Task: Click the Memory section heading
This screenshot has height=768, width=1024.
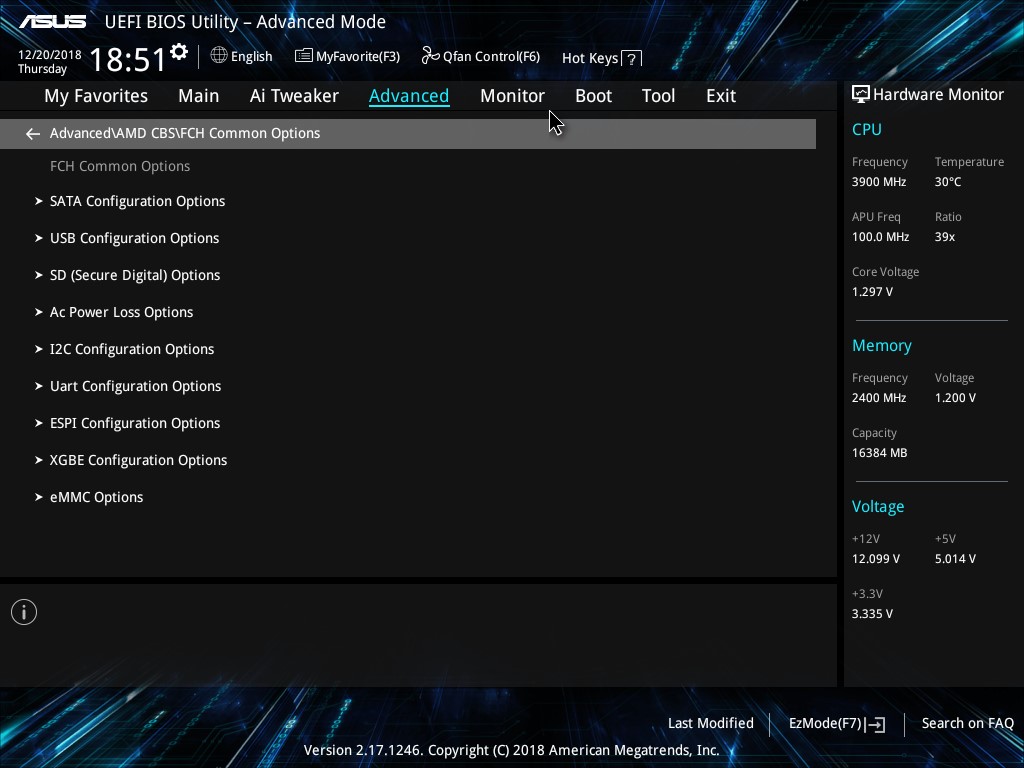Action: (x=882, y=346)
